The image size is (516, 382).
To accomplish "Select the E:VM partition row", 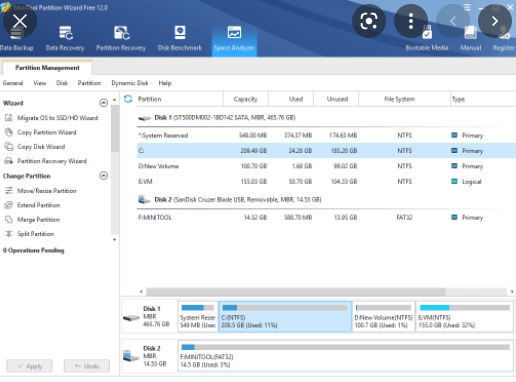I will click(x=326, y=181).
